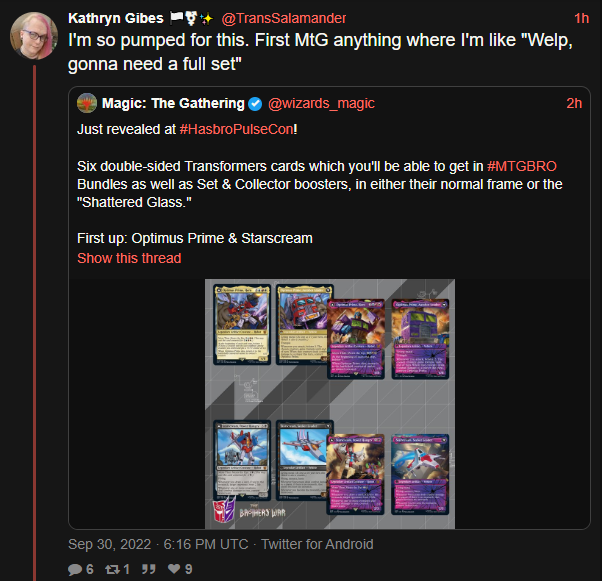Click the Autobot Decepticon logo in image

tap(224, 510)
